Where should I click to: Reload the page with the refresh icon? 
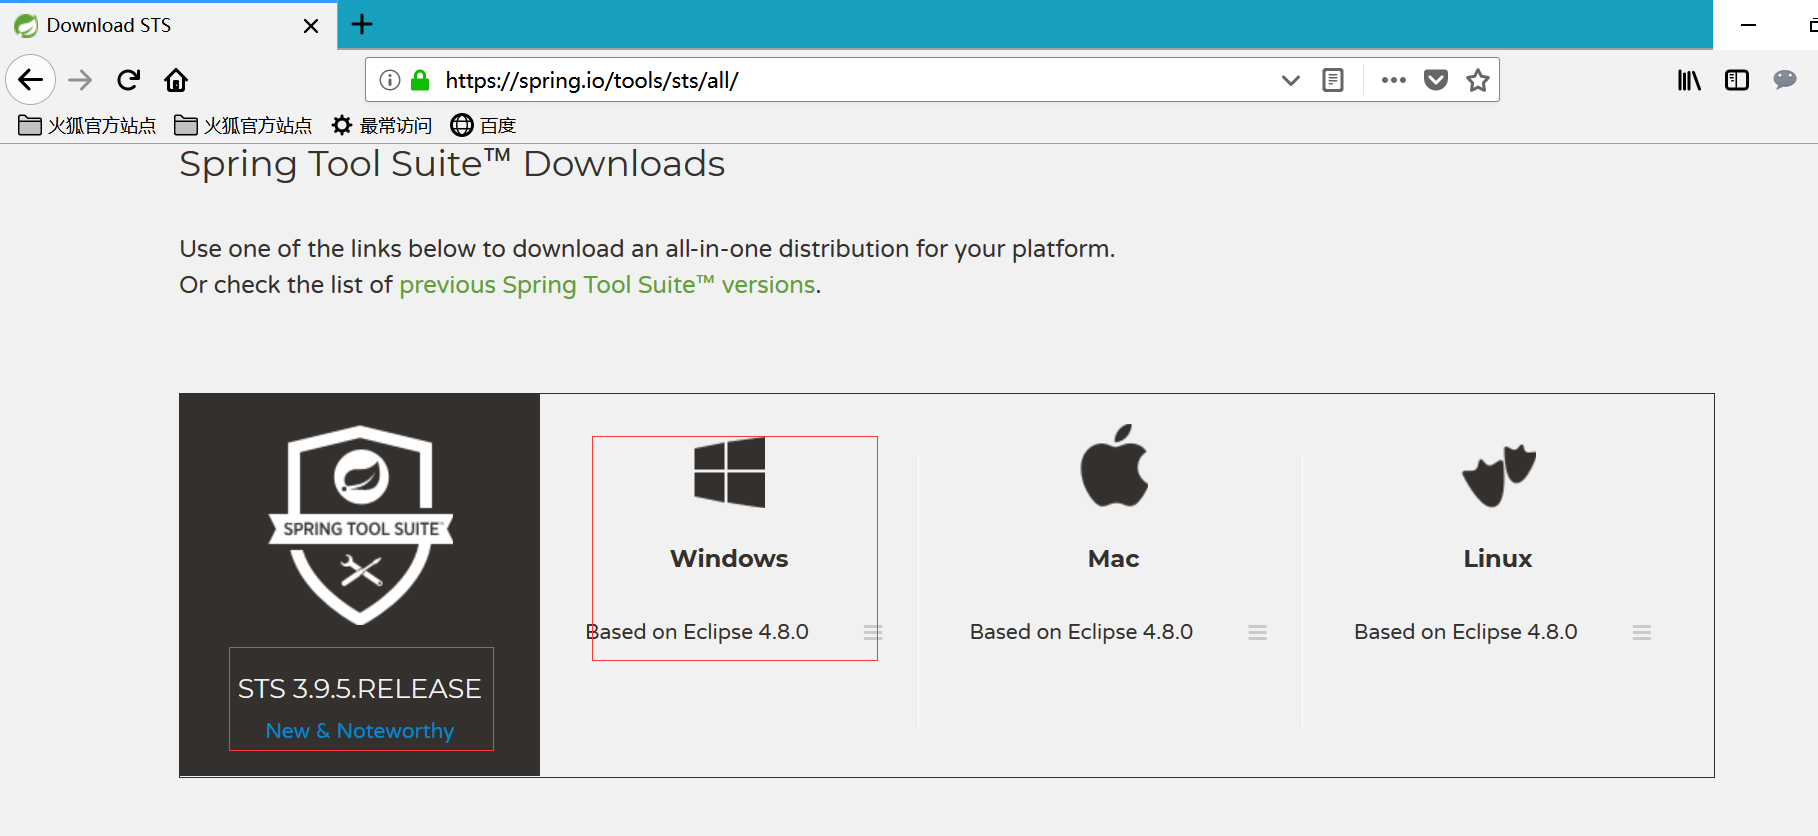(x=128, y=80)
